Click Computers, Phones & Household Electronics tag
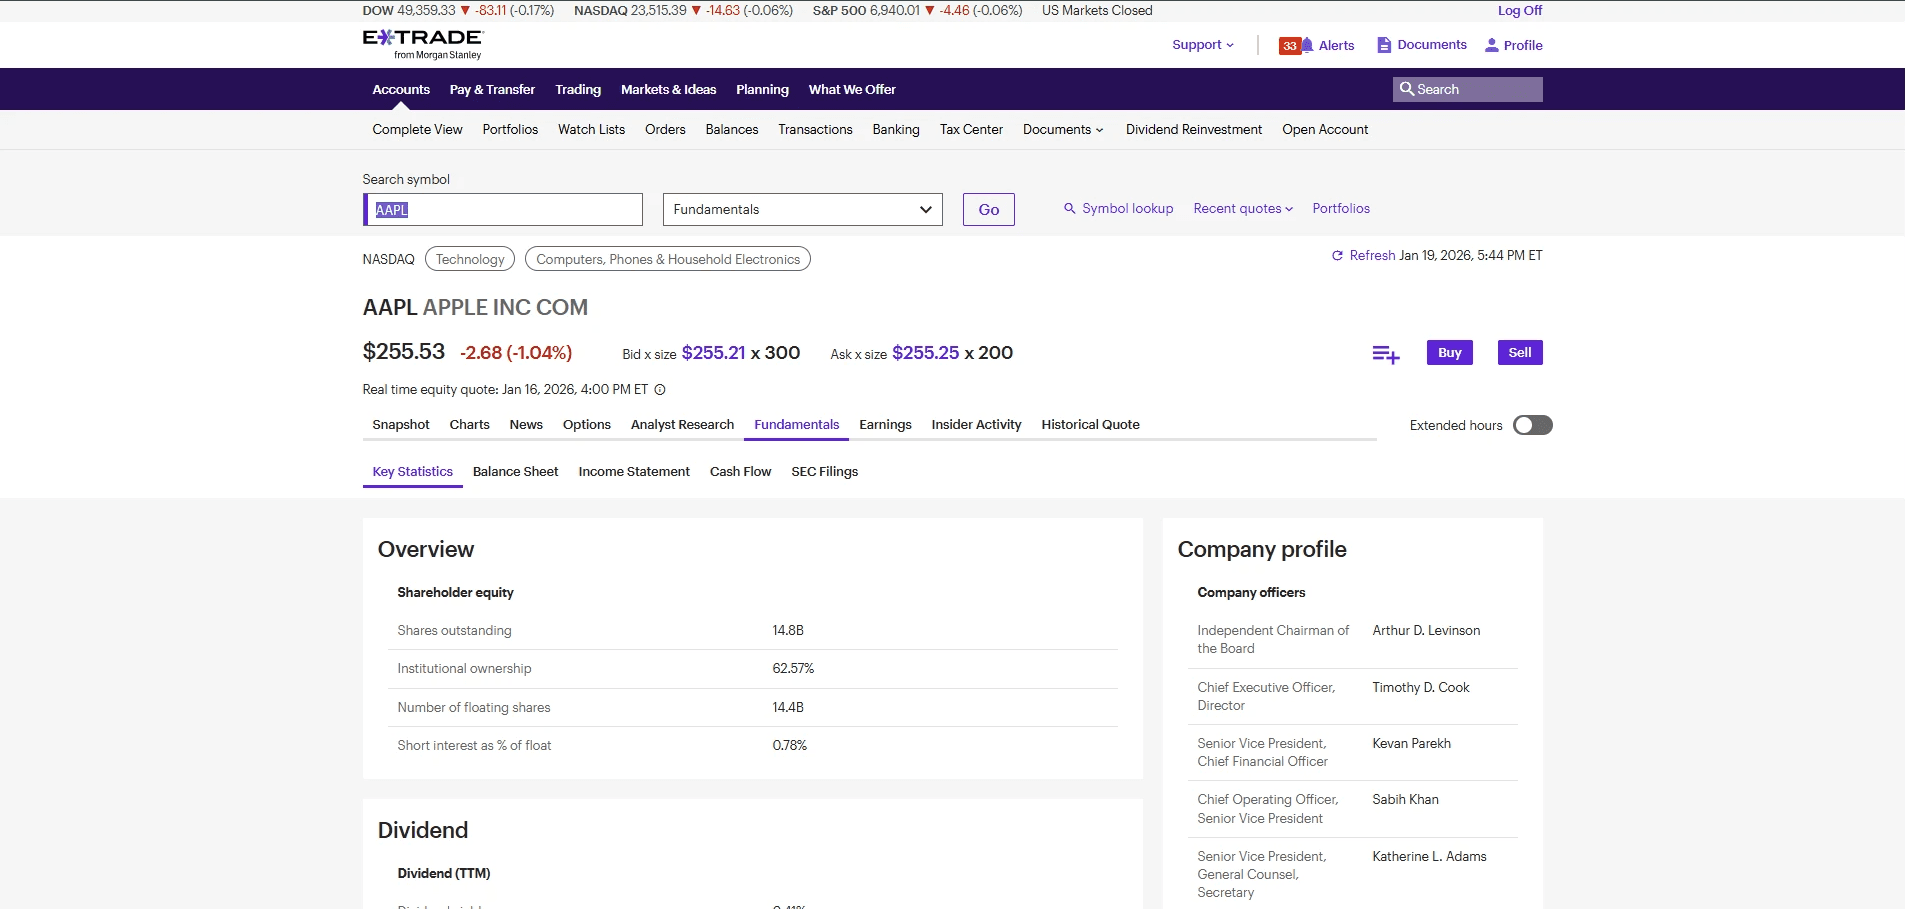This screenshot has width=1905, height=909. pyautogui.click(x=668, y=259)
